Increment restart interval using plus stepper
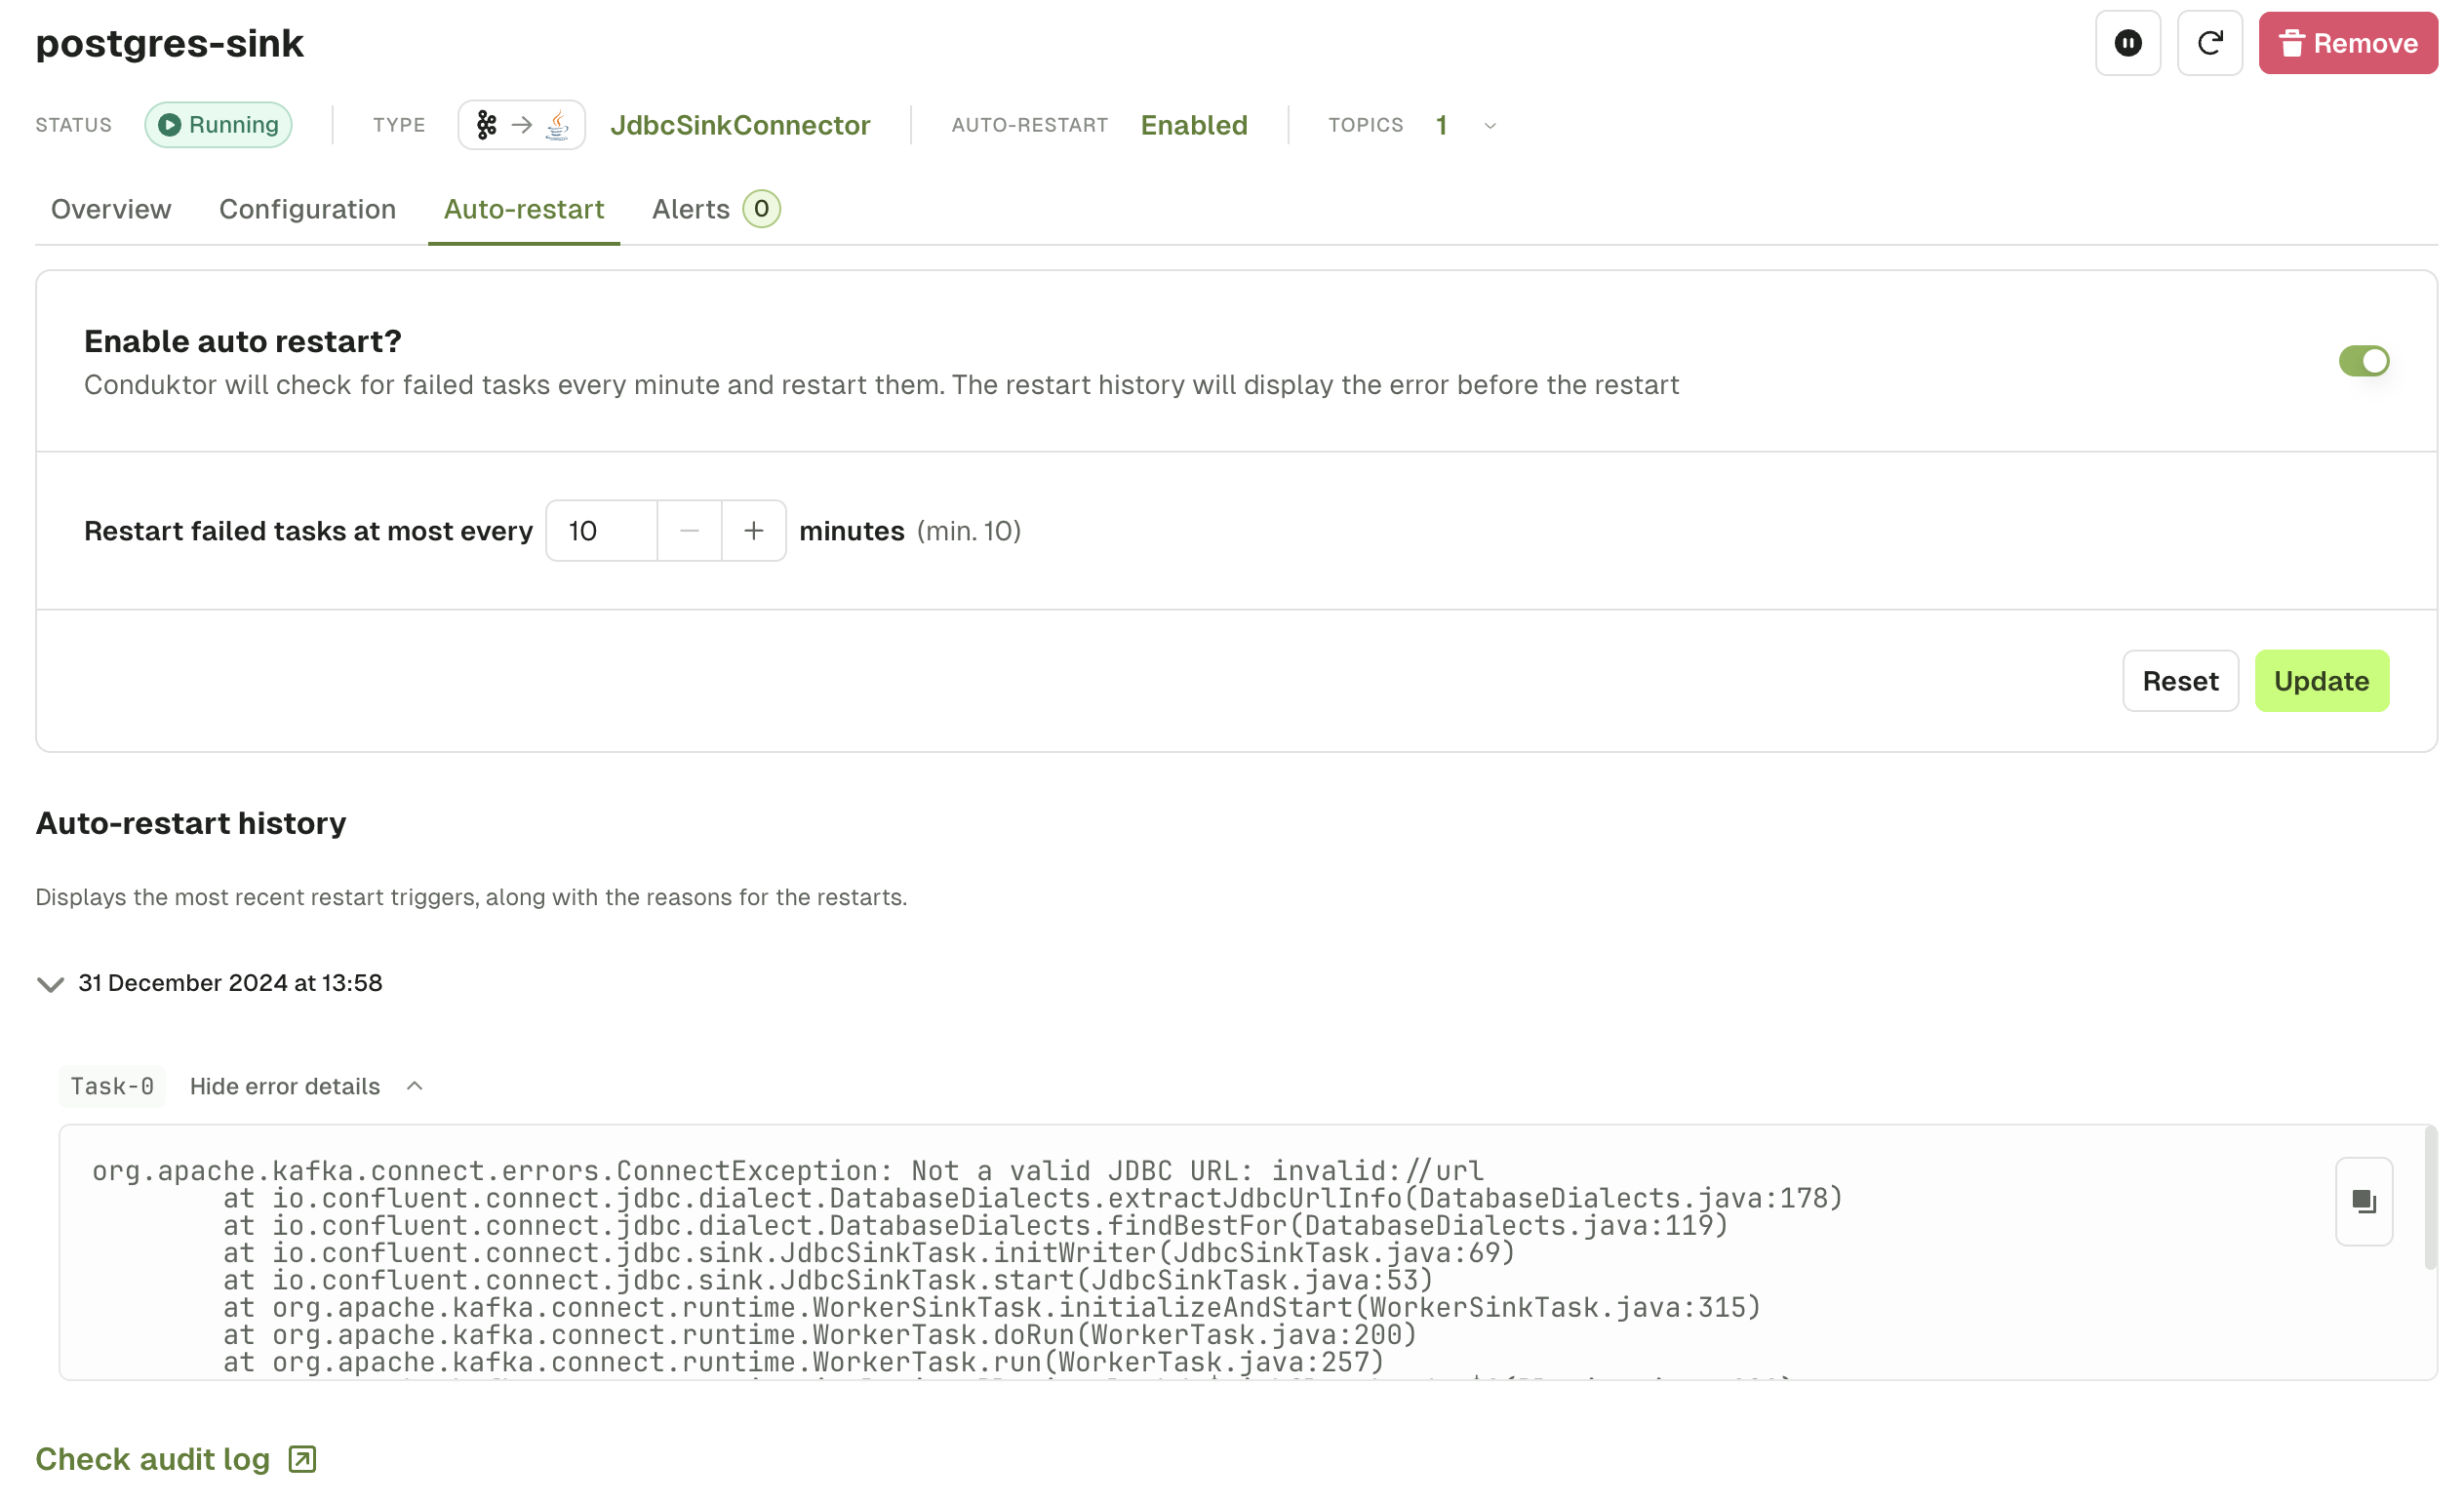 click(x=753, y=530)
